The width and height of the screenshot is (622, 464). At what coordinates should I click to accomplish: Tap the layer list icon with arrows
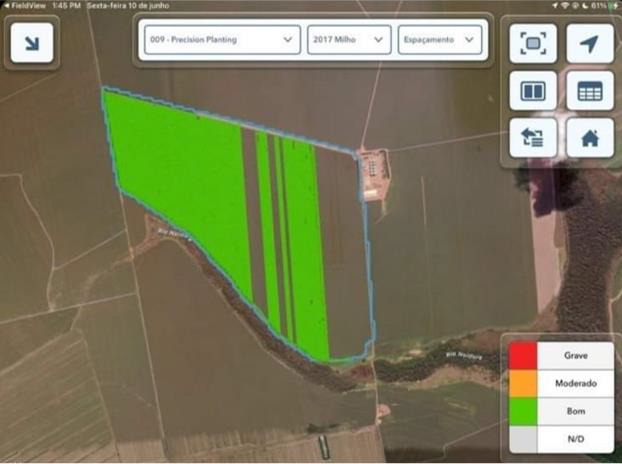click(533, 138)
